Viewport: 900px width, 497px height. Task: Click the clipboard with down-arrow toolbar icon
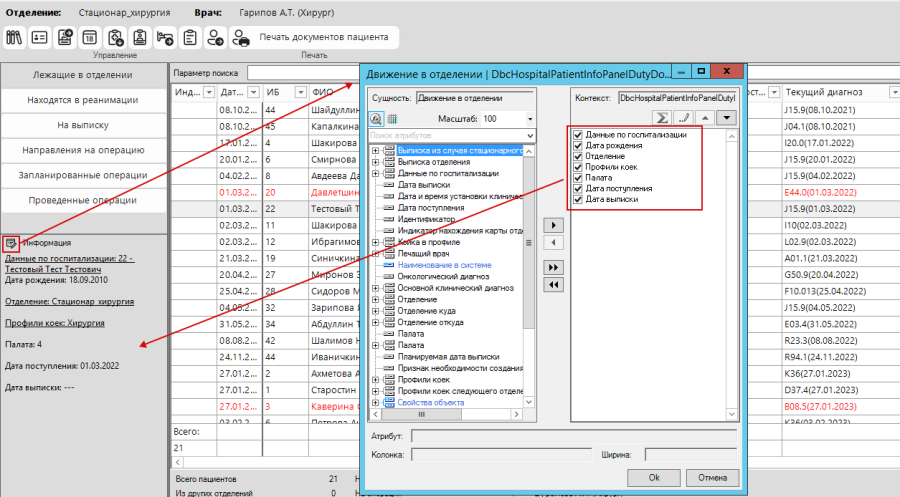click(x=115, y=38)
